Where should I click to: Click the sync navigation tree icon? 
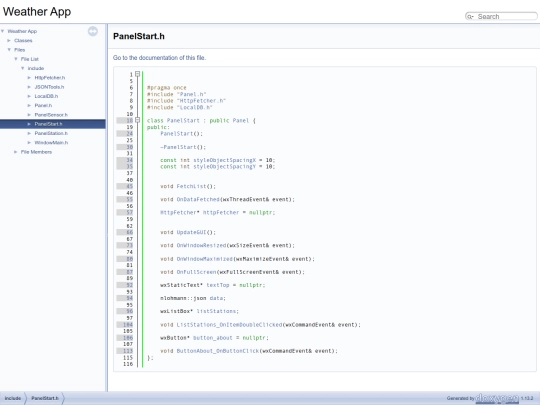pyautogui.click(x=93, y=31)
